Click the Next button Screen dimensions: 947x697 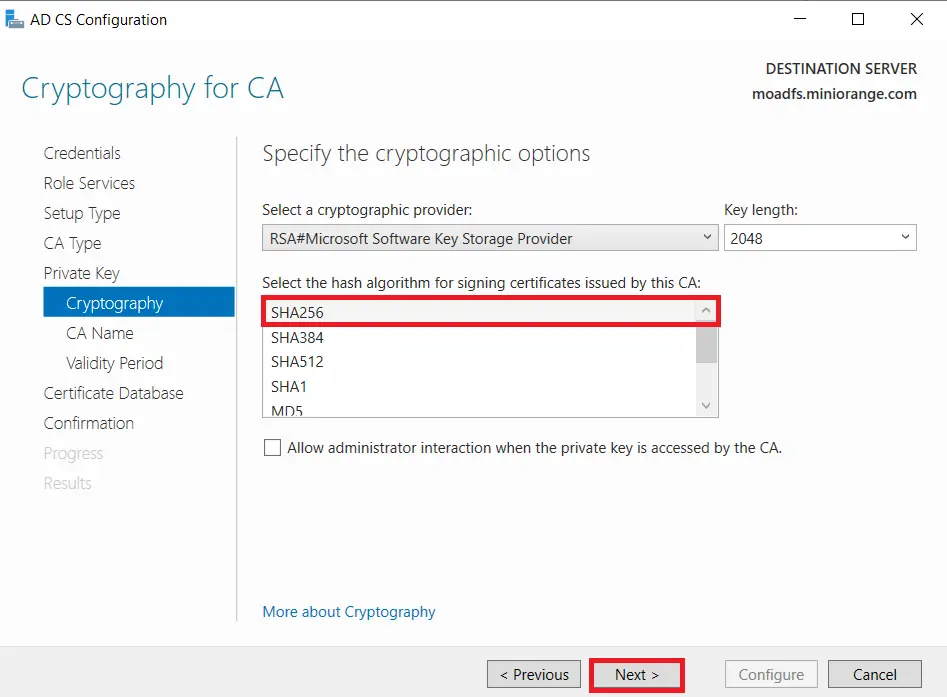[x=637, y=674]
